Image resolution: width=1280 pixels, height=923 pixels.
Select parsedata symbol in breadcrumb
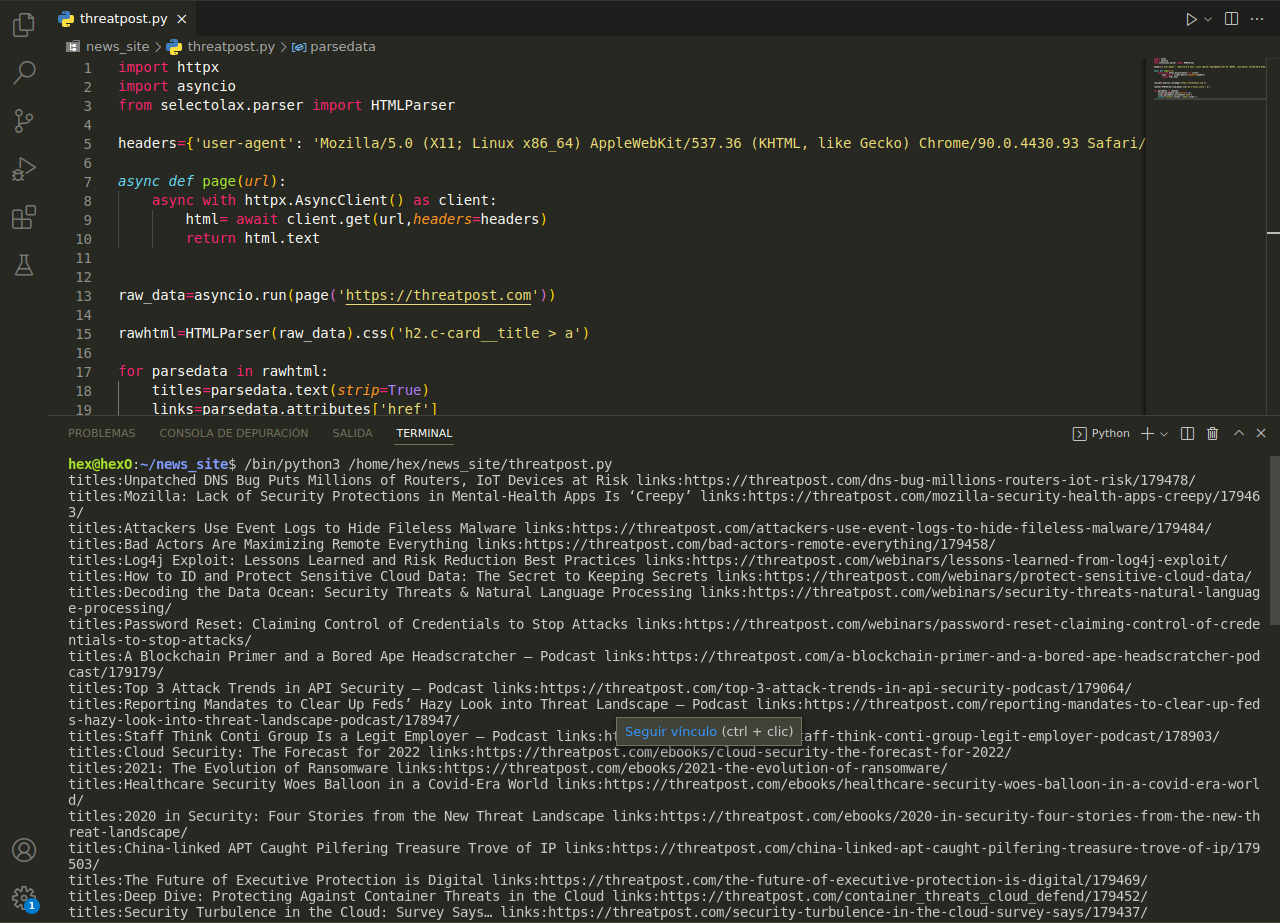click(x=343, y=47)
